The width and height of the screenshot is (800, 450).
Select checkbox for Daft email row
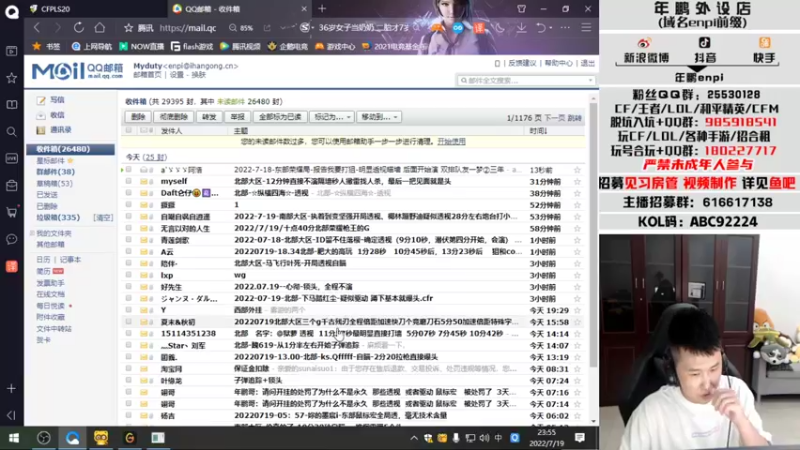point(129,193)
